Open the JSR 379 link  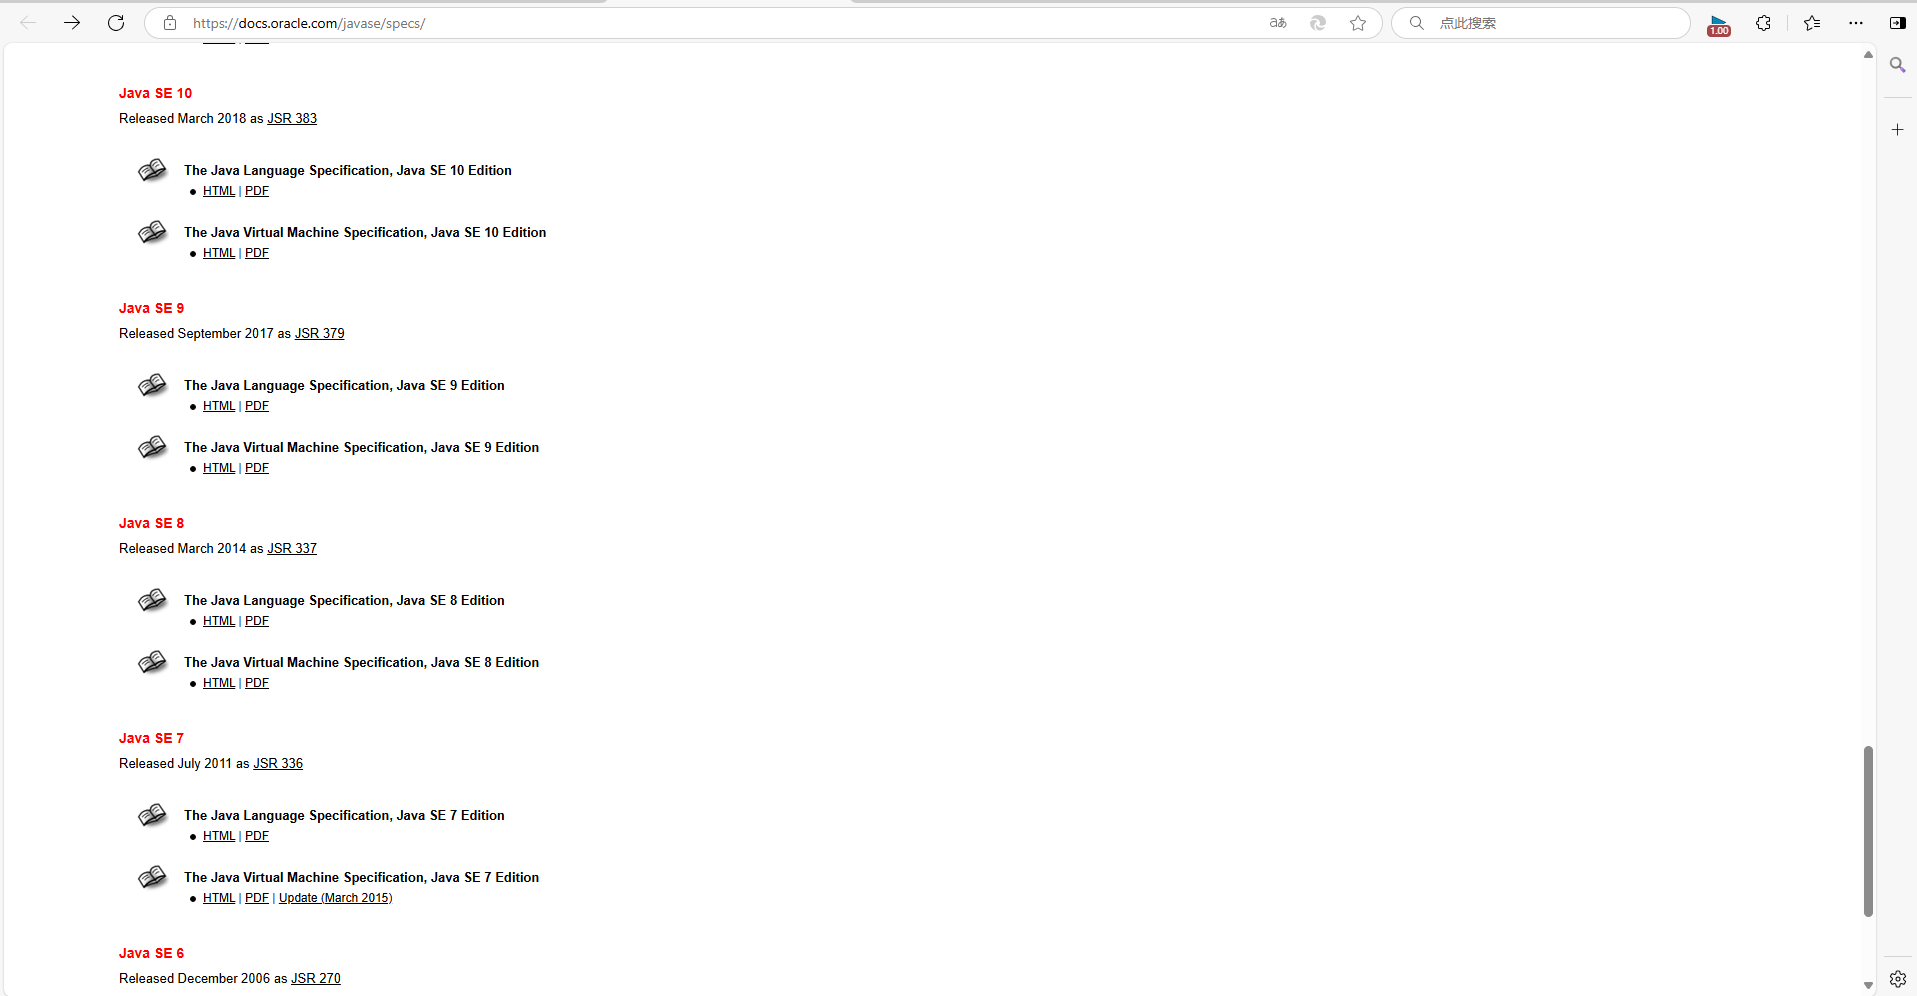coord(319,333)
